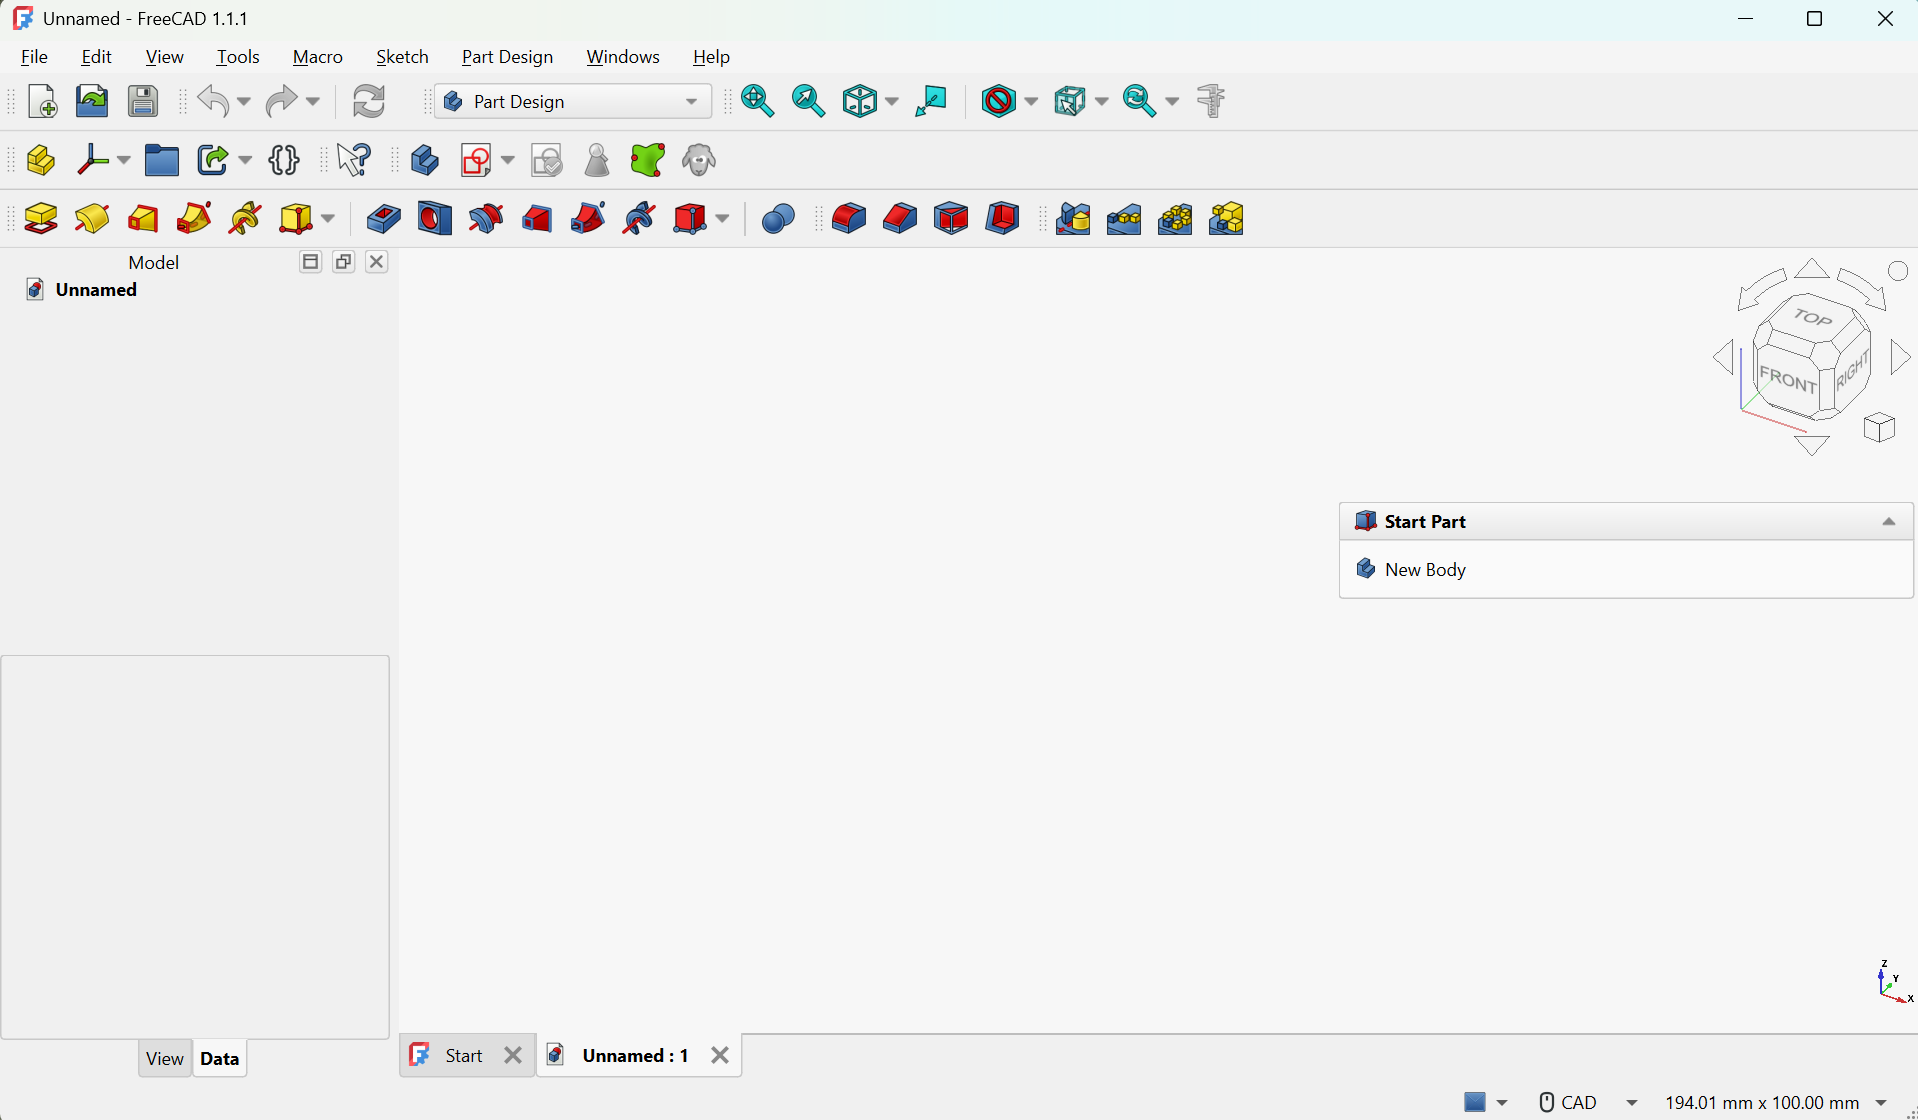The image size is (1918, 1120).
Task: Open the Draw Style dropdown arrow
Action: click(1031, 101)
